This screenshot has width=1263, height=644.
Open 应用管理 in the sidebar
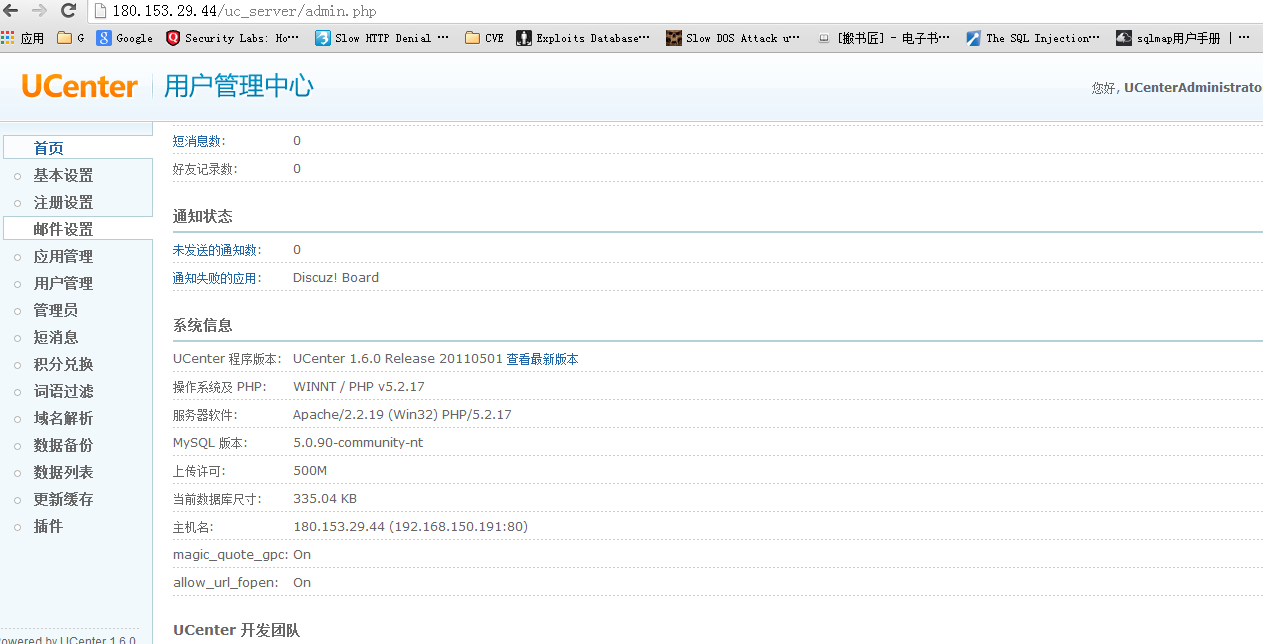coord(63,256)
